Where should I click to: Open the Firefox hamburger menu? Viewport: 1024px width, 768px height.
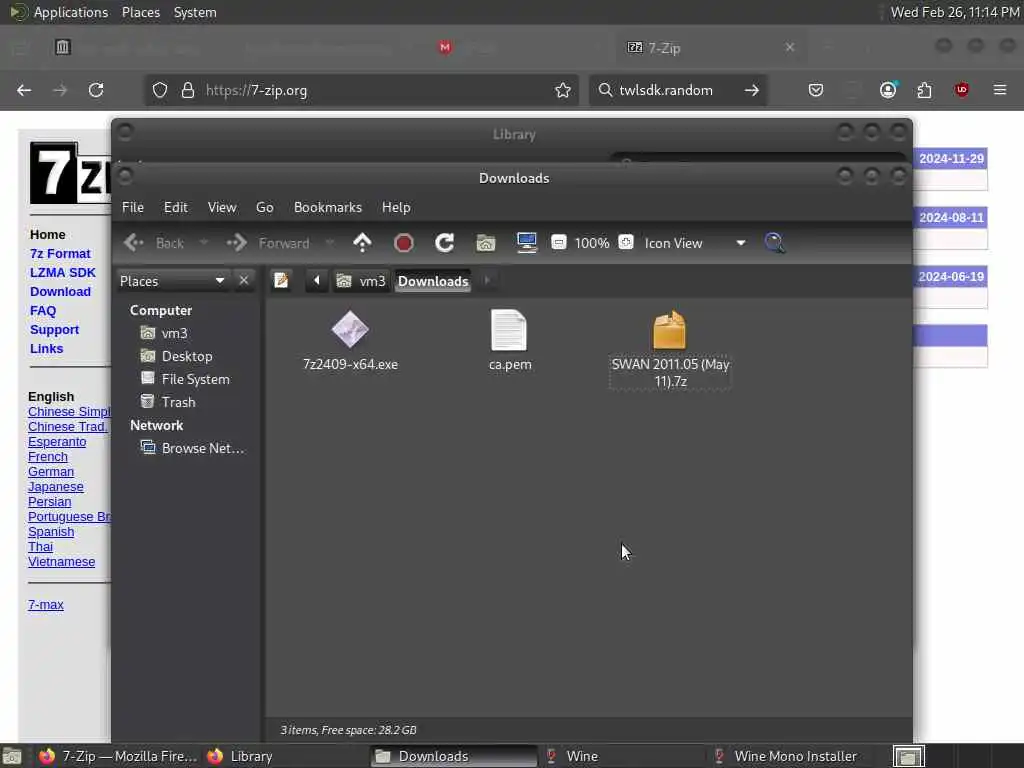pyautogui.click(x=1000, y=89)
